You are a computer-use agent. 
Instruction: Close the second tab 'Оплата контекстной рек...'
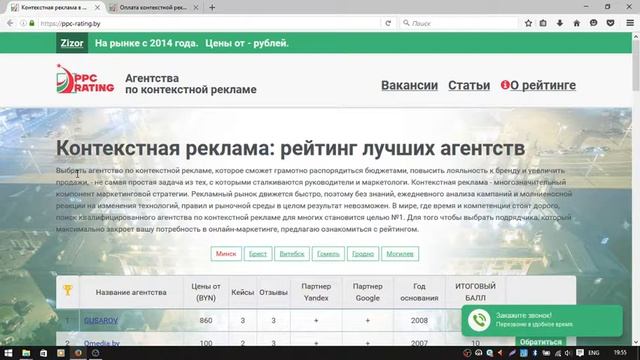196,7
